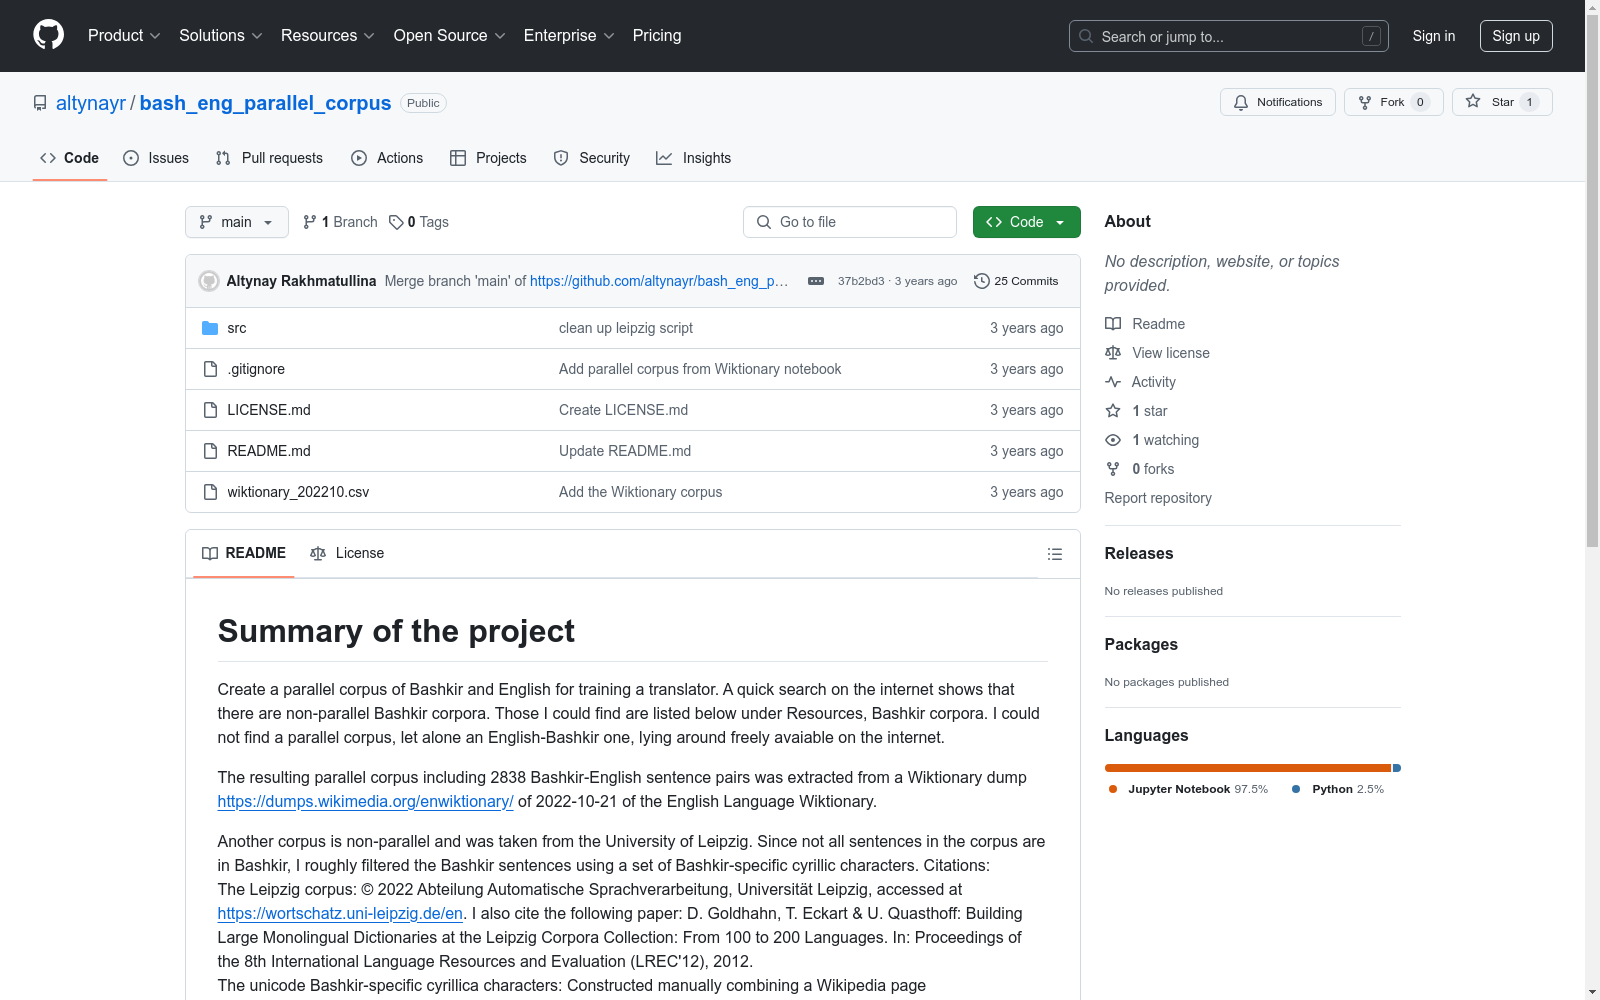Open the altynayr user profile link

pyautogui.click(x=91, y=103)
